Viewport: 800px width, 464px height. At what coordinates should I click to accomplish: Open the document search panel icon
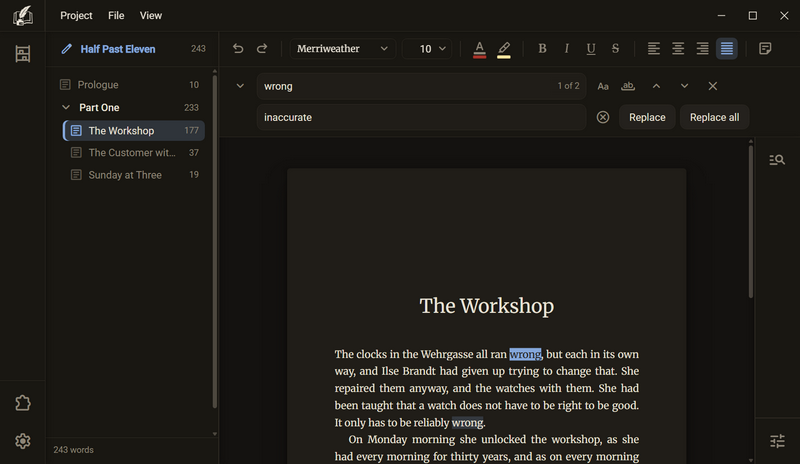pyautogui.click(x=777, y=160)
